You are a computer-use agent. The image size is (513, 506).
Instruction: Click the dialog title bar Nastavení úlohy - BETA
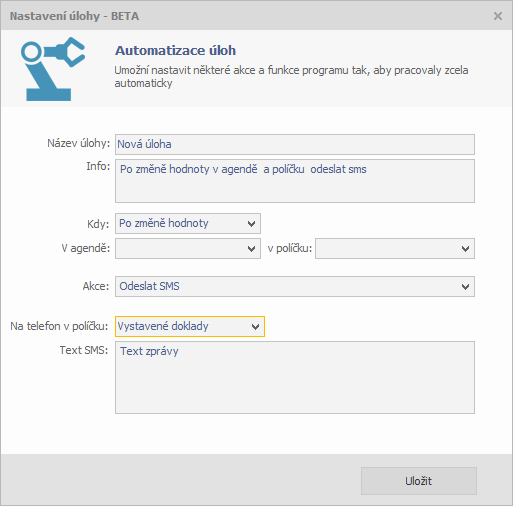click(74, 16)
